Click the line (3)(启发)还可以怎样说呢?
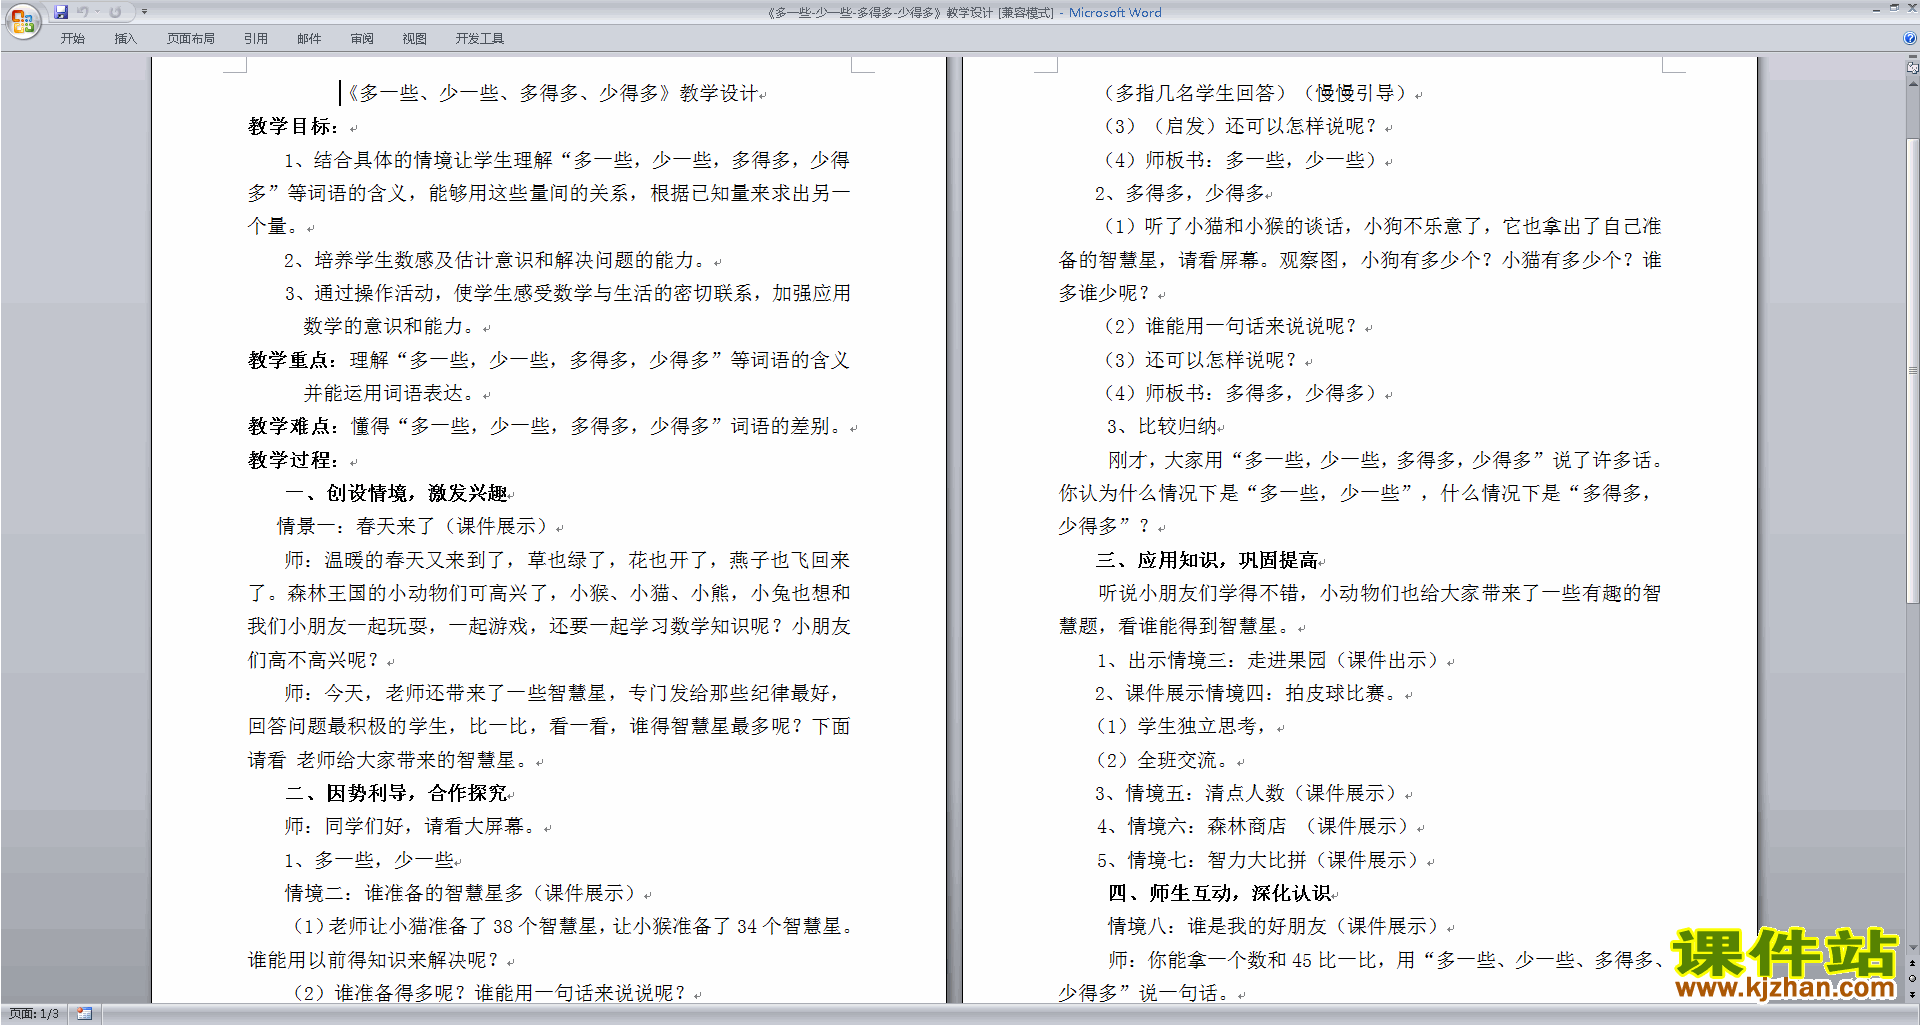The height and width of the screenshot is (1025, 1920). pos(1239,126)
